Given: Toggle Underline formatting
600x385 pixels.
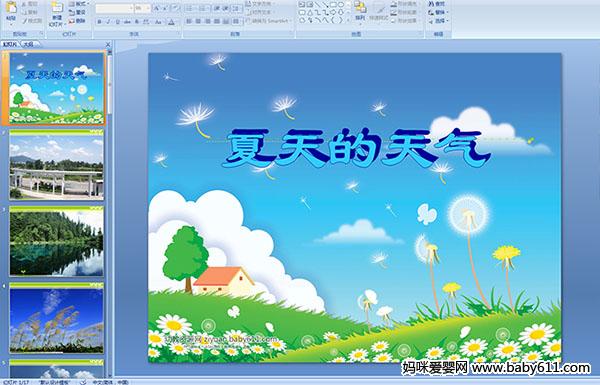Looking at the screenshot, I should click(117, 22).
